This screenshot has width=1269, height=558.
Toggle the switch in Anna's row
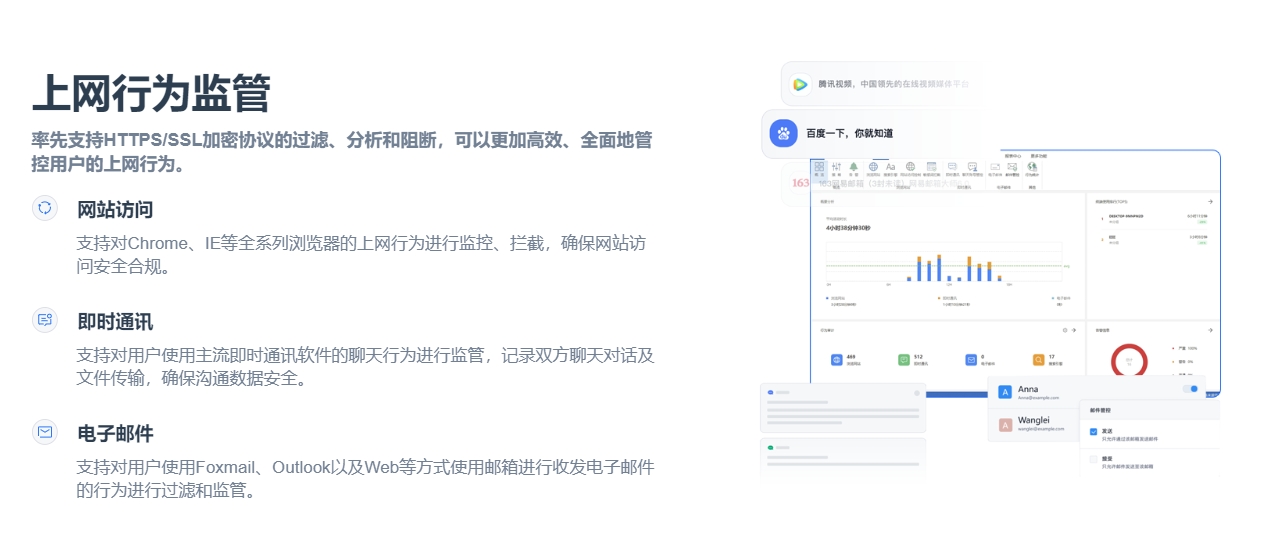point(1190,389)
